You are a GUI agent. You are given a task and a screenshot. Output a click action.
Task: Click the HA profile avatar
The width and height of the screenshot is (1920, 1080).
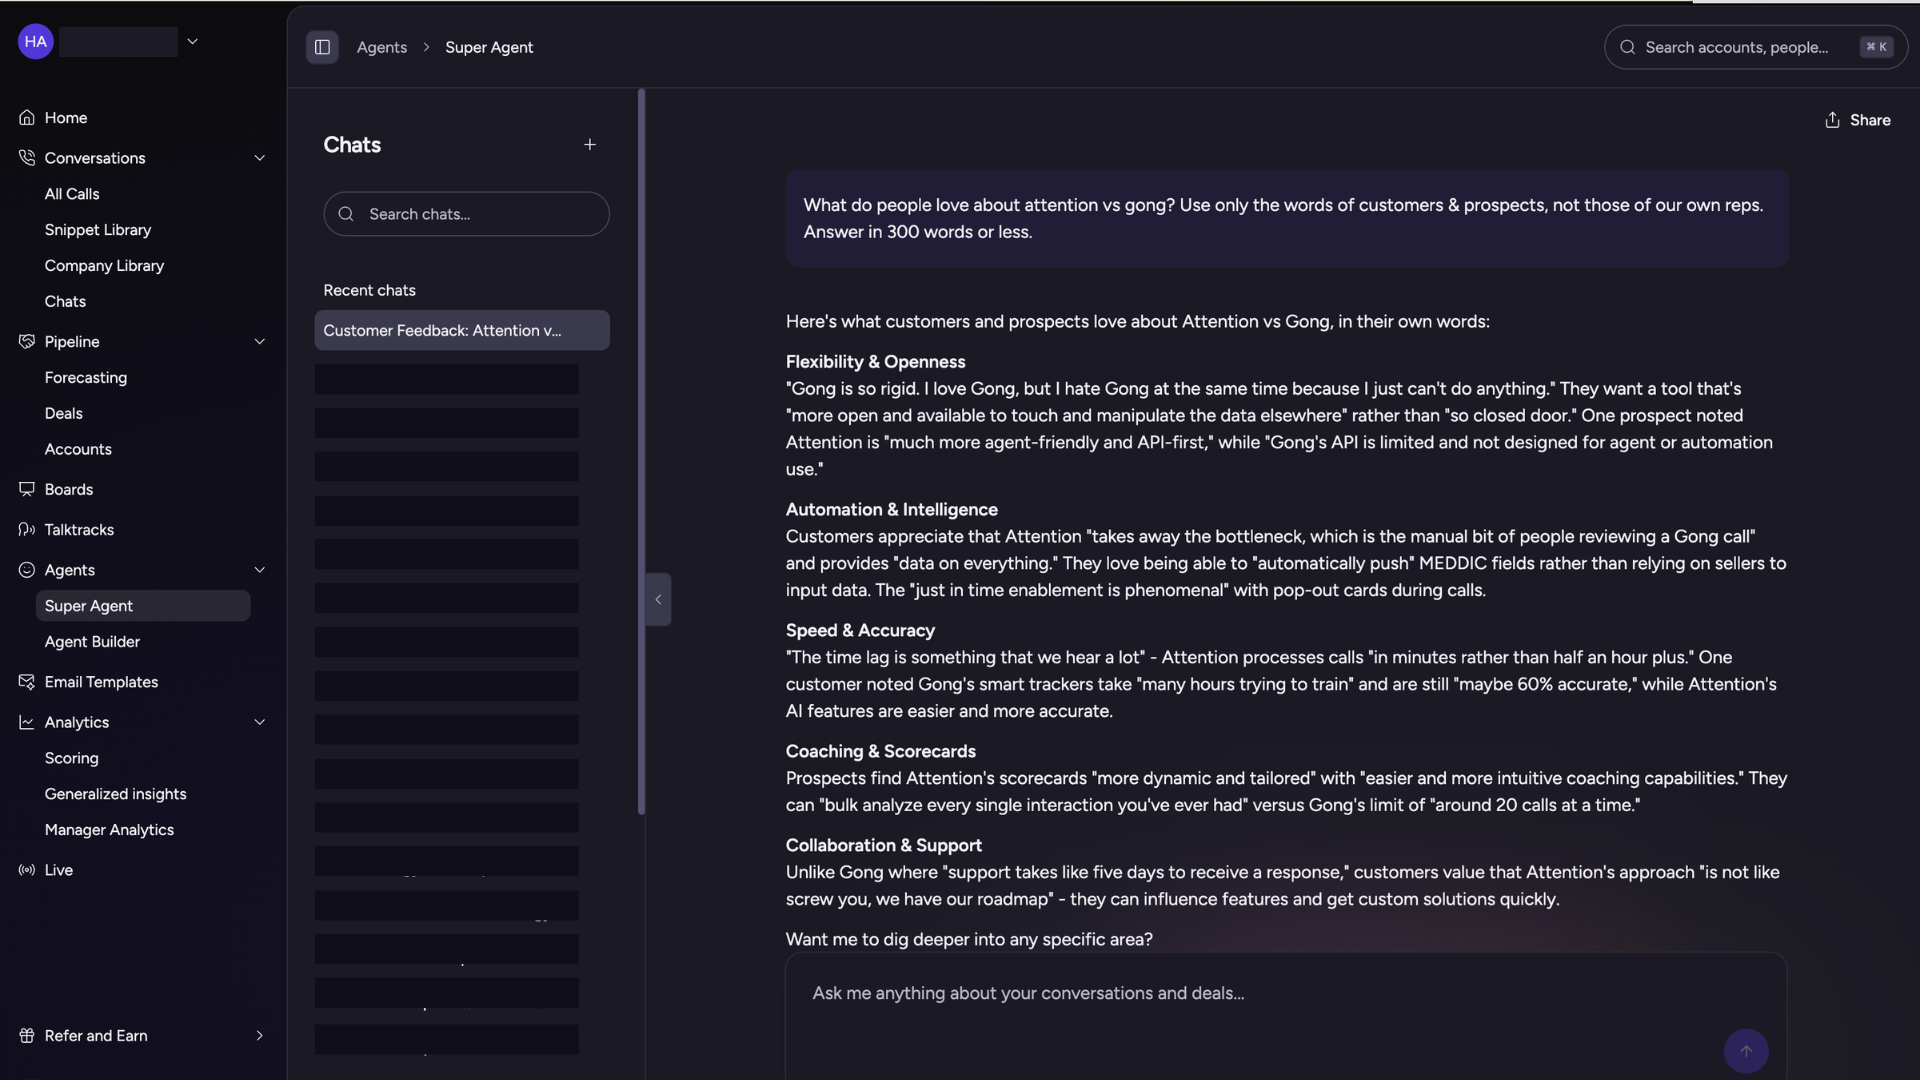pos(36,42)
